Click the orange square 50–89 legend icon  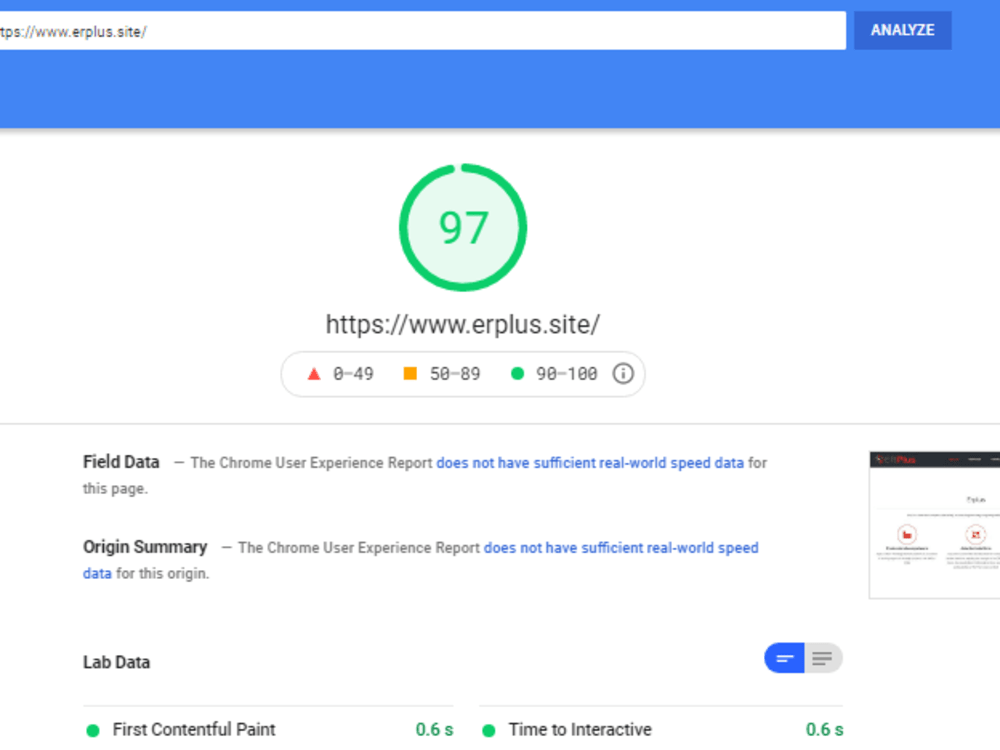[x=410, y=374]
